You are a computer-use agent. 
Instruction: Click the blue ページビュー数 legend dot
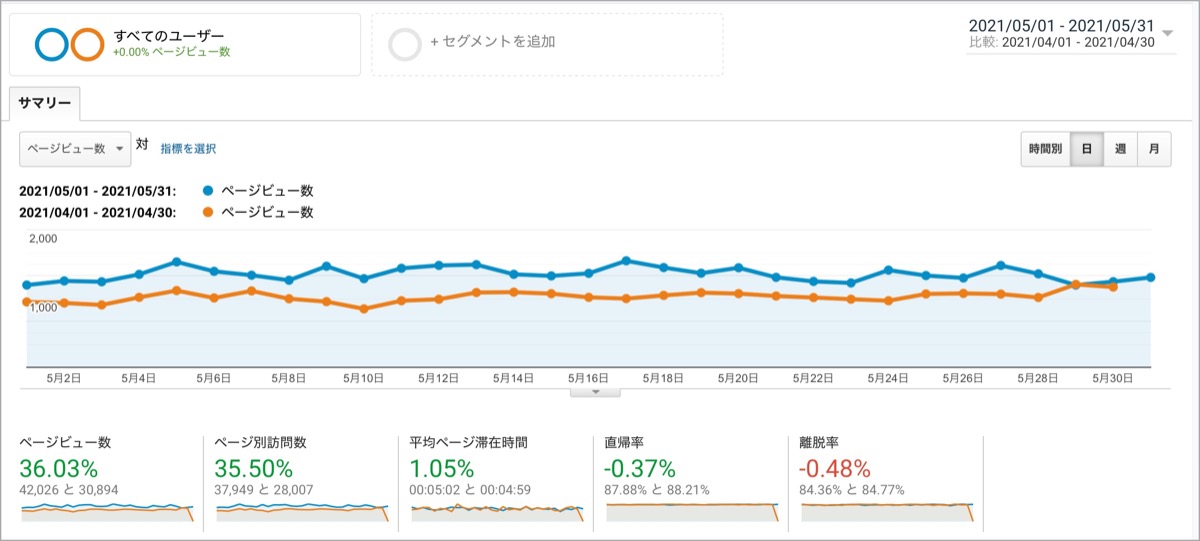pyautogui.click(x=208, y=190)
